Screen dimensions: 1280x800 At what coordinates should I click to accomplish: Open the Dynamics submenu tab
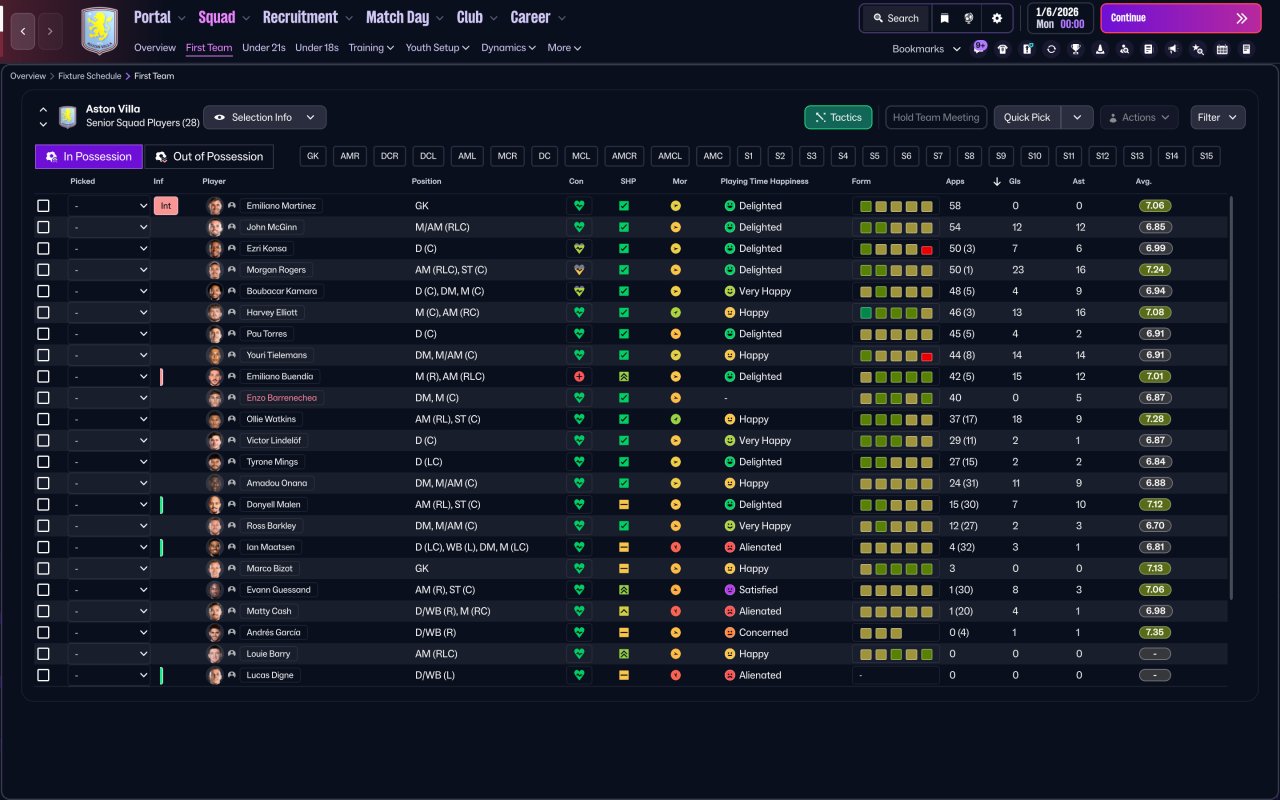509,48
